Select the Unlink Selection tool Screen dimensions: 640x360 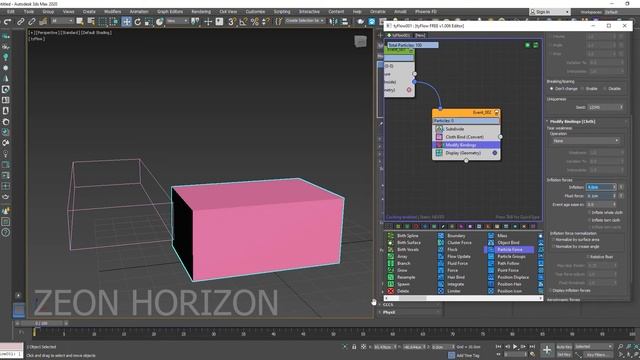31,22
